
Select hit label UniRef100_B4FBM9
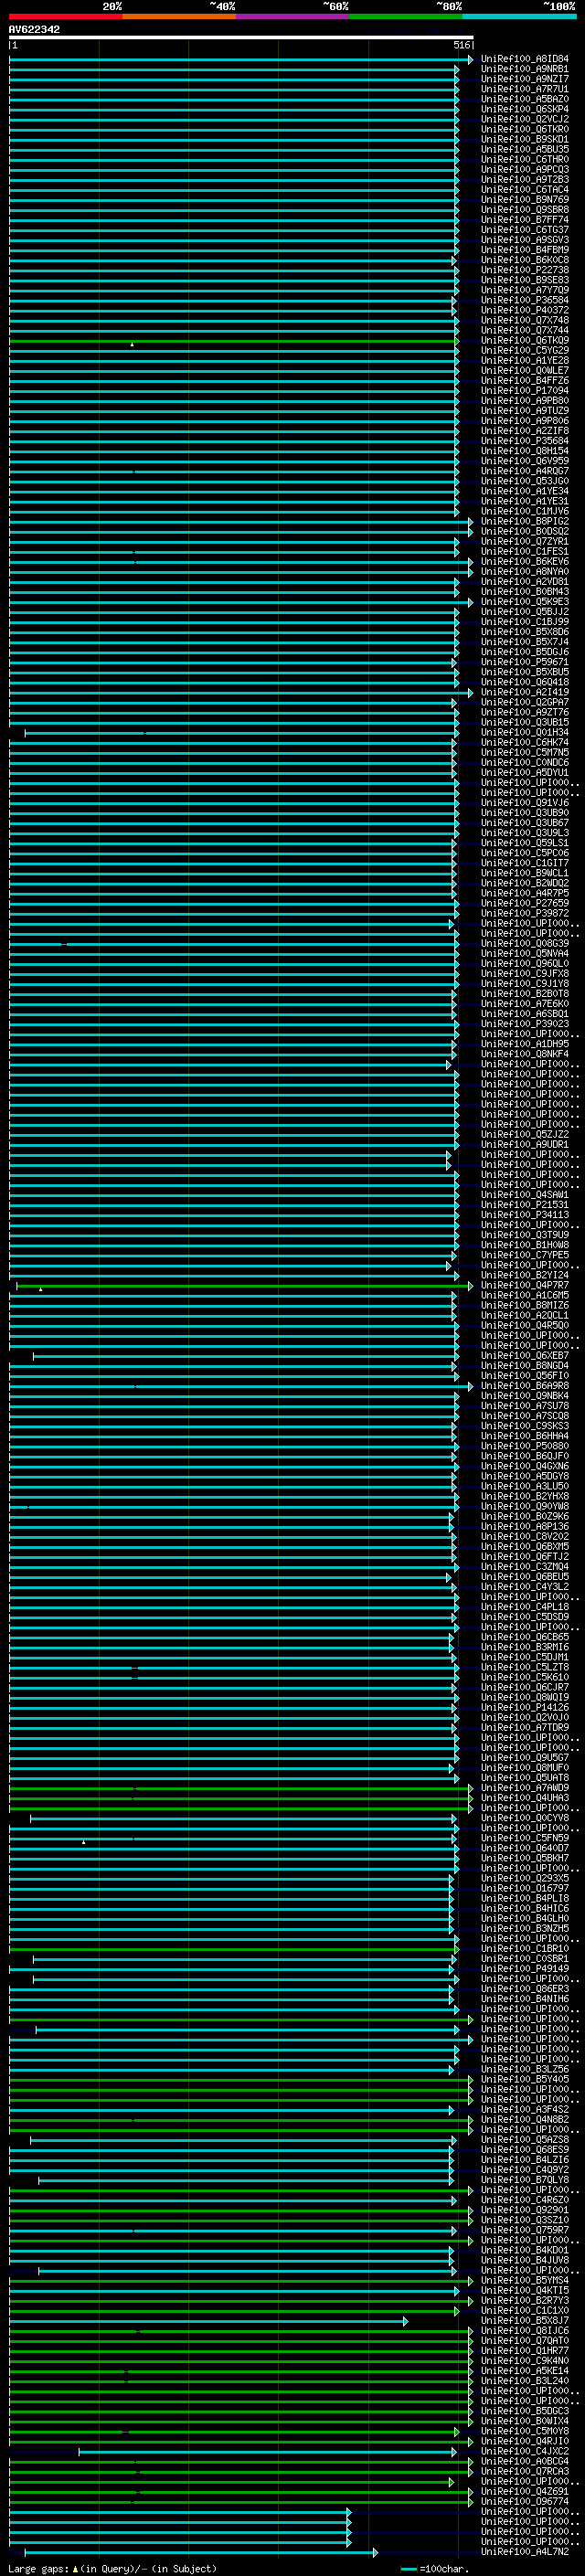tap(525, 250)
